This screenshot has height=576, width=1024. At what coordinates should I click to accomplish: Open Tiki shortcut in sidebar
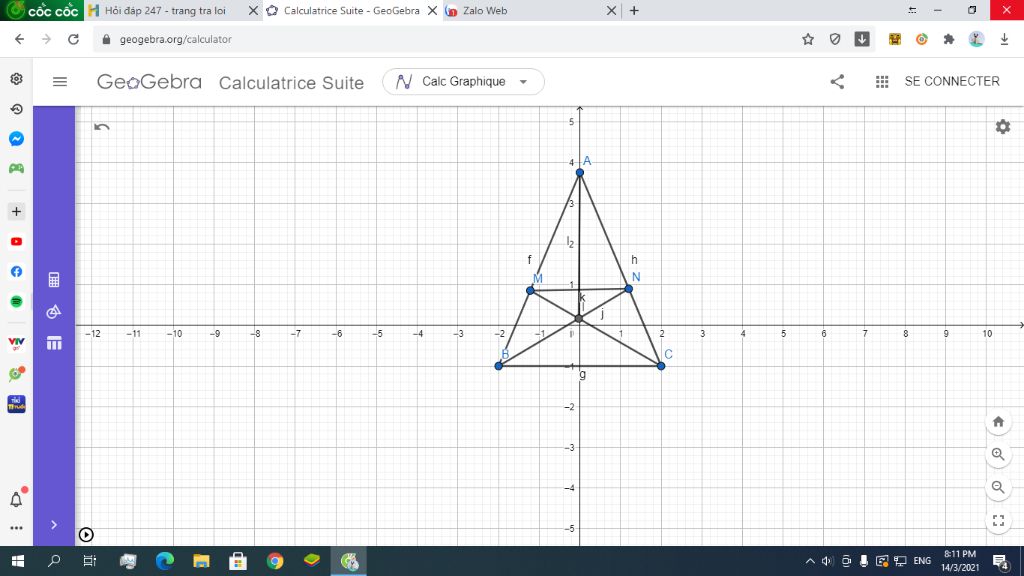pyautogui.click(x=16, y=404)
